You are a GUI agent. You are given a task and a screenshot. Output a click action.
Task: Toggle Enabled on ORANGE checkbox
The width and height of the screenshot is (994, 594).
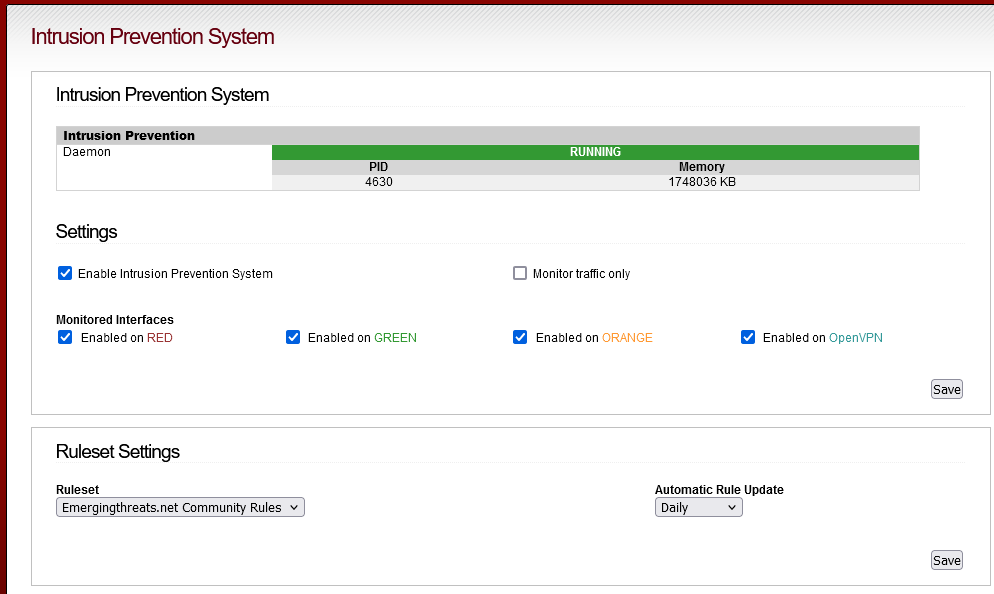(x=520, y=337)
